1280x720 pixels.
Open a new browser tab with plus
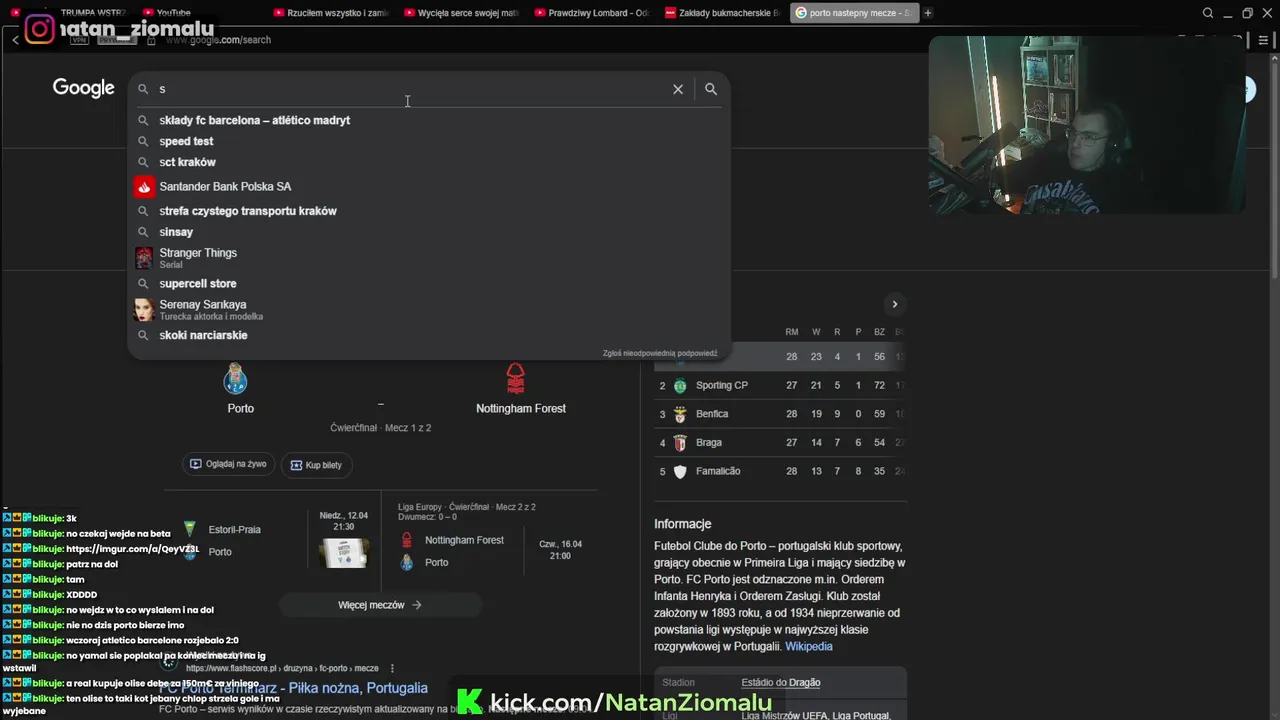coord(928,13)
